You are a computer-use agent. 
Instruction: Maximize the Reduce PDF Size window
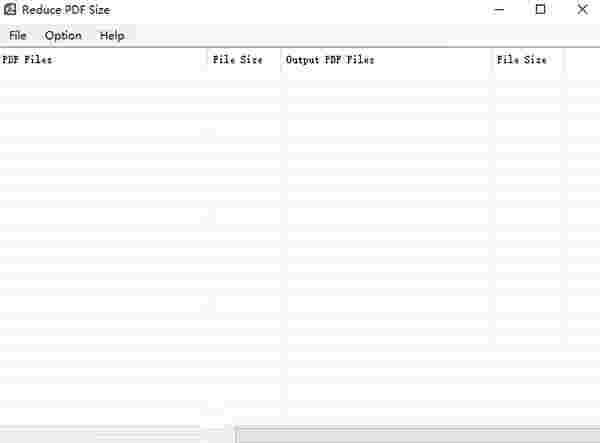pos(540,10)
